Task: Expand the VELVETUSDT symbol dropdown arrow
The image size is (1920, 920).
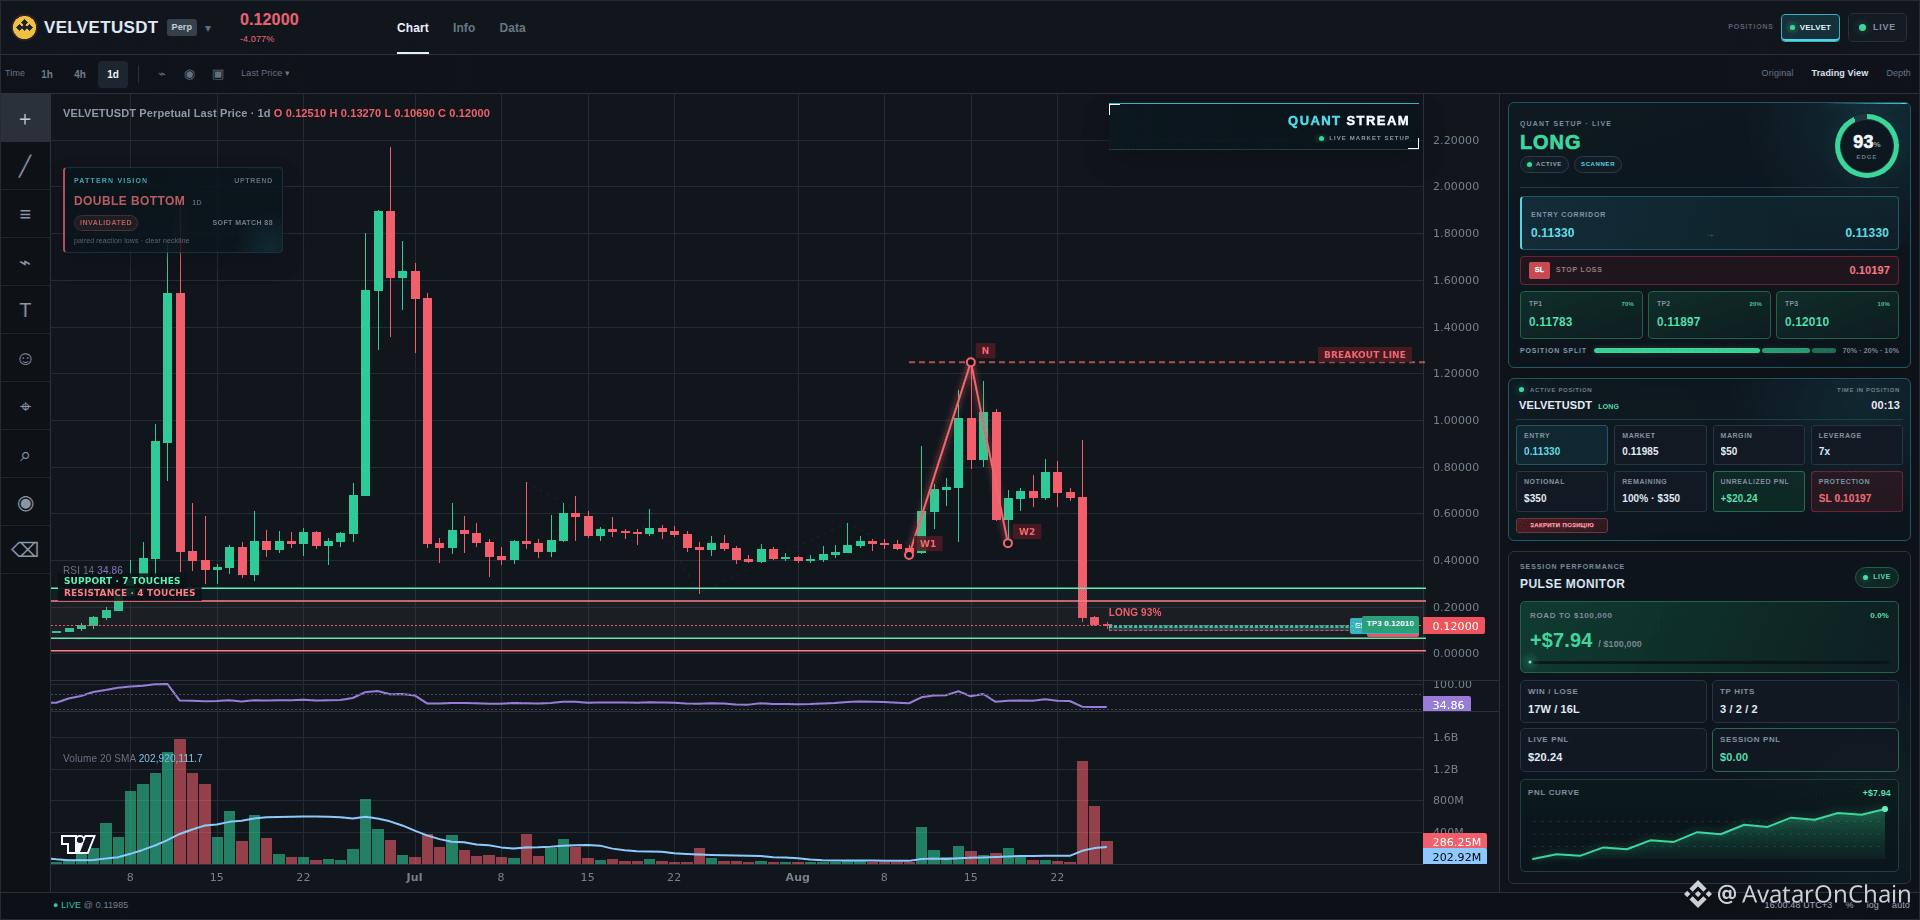Action: pos(208,28)
